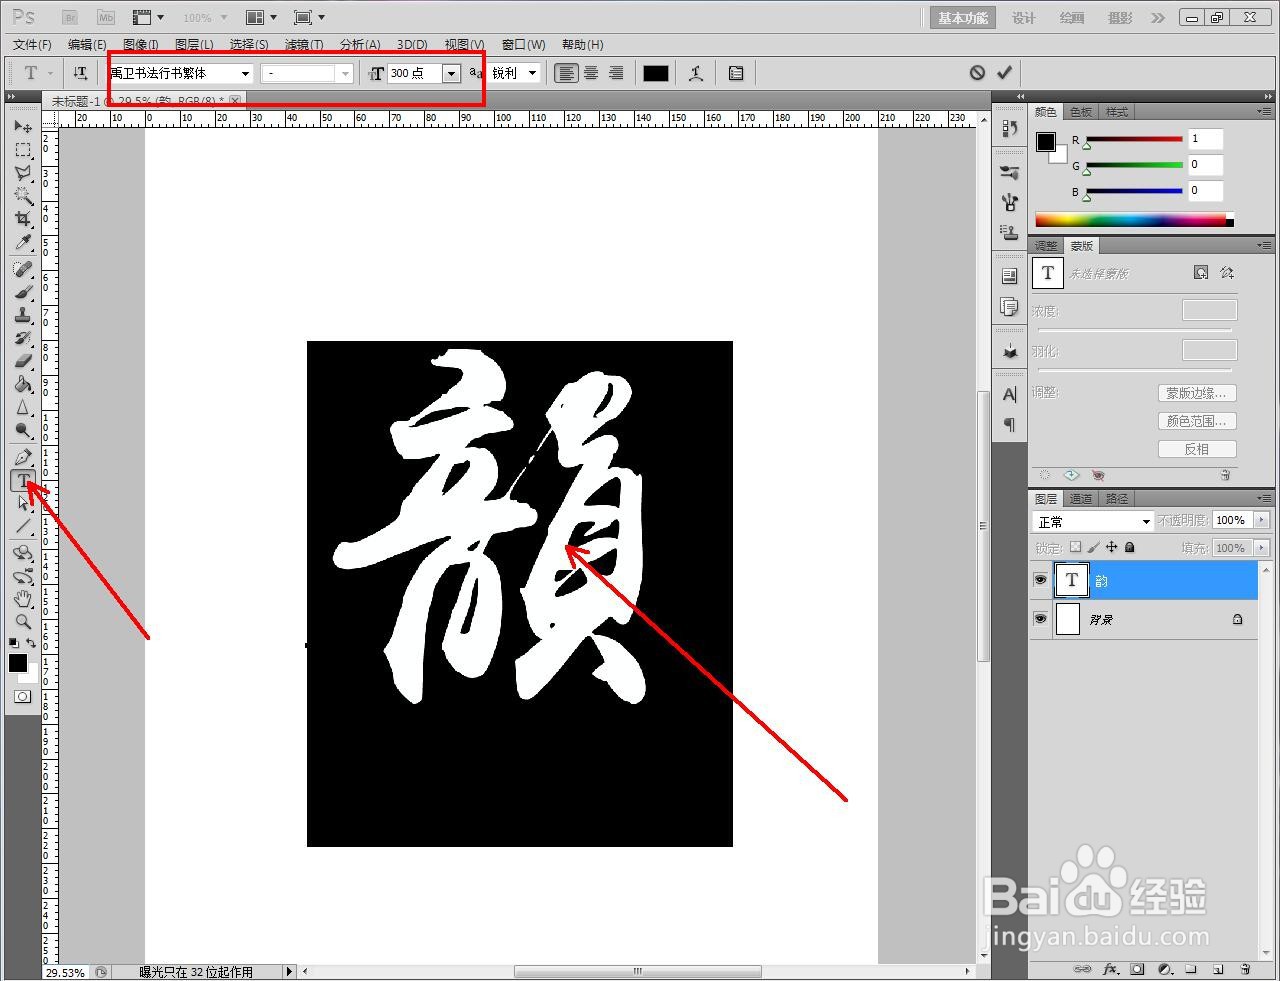
Task: Open the Character panel from the options bar
Action: [x=735, y=72]
